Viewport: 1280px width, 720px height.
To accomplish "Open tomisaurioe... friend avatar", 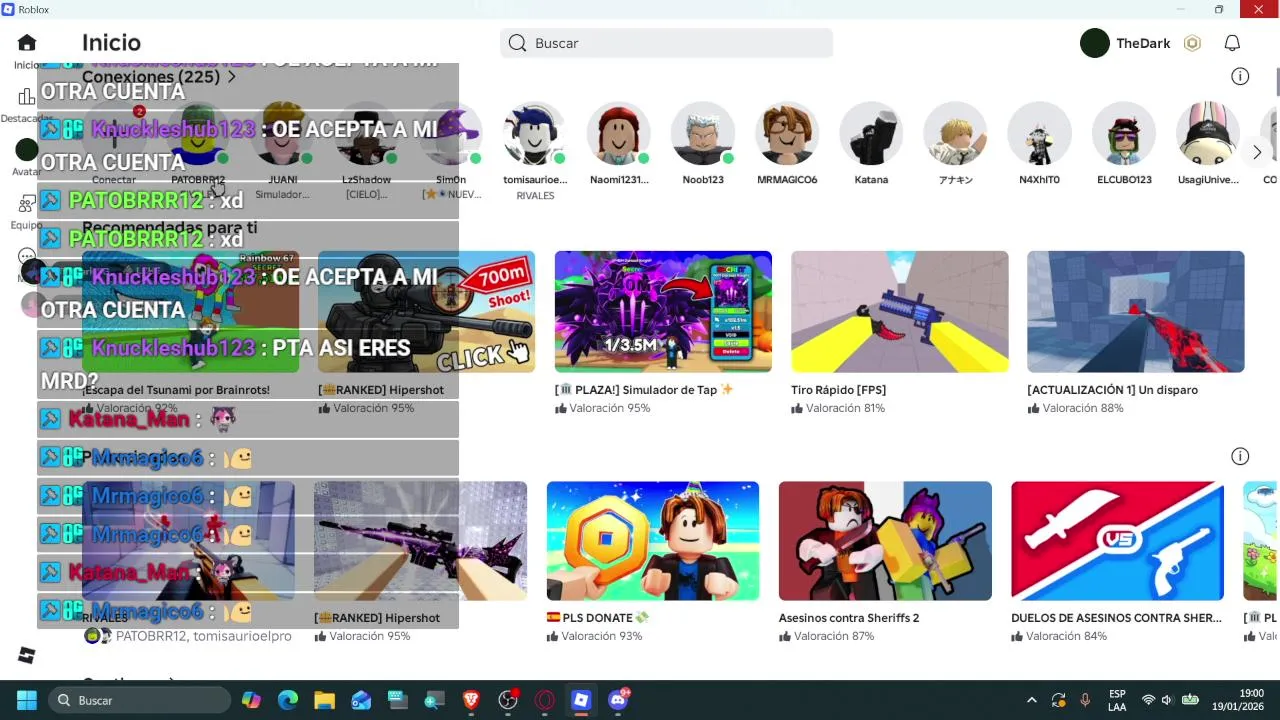I will (535, 133).
